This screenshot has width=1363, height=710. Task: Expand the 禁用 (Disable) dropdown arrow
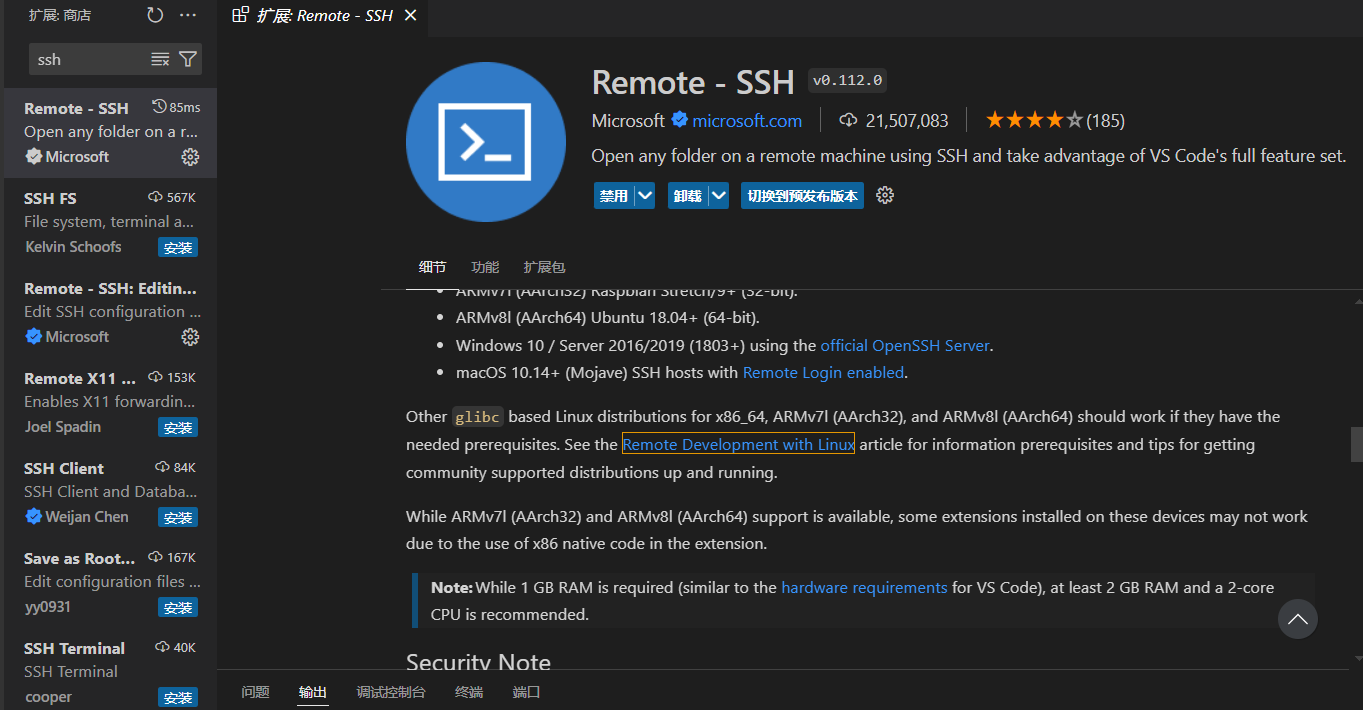[645, 196]
